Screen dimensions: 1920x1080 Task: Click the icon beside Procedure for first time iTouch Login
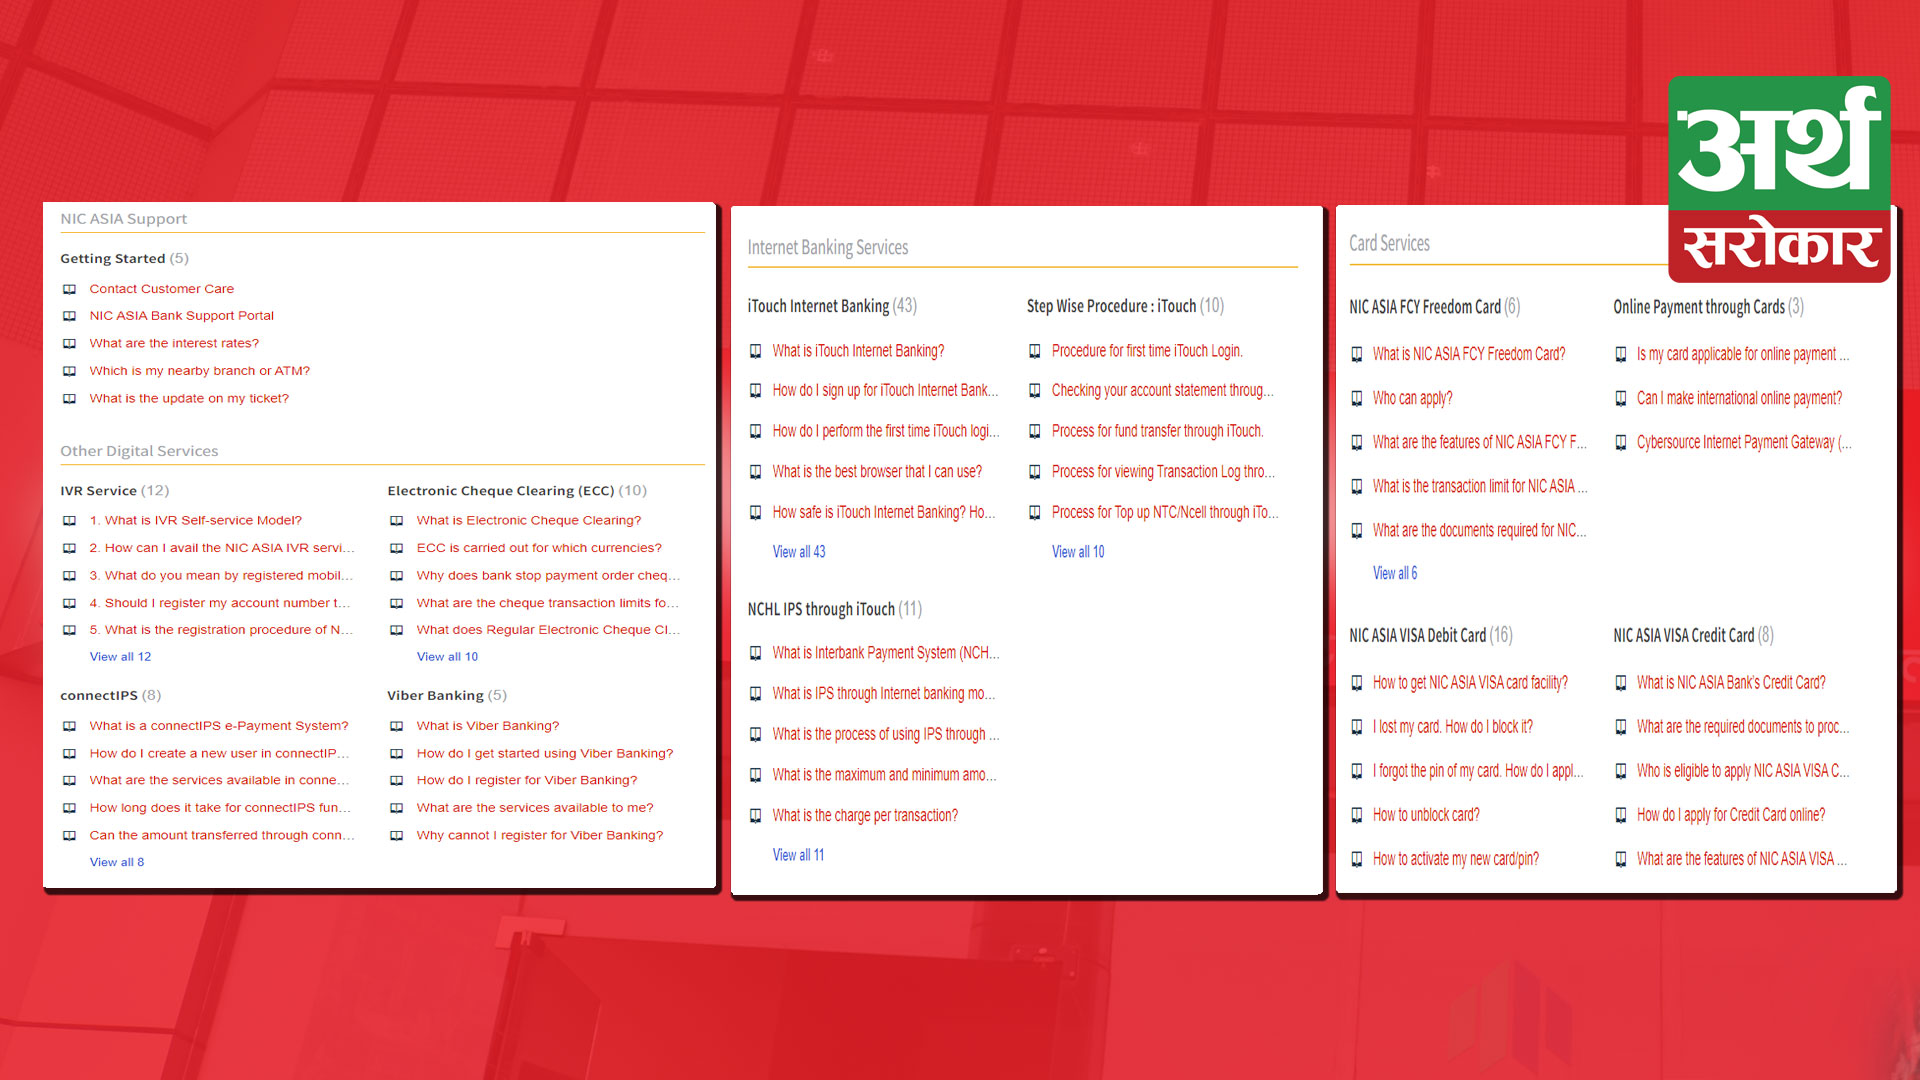coord(1034,351)
